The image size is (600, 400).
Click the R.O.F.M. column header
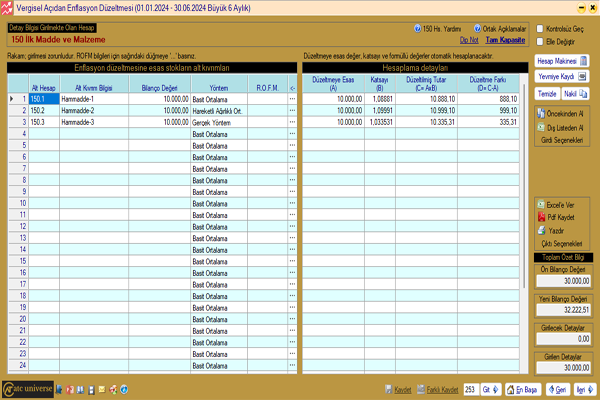coord(267,84)
